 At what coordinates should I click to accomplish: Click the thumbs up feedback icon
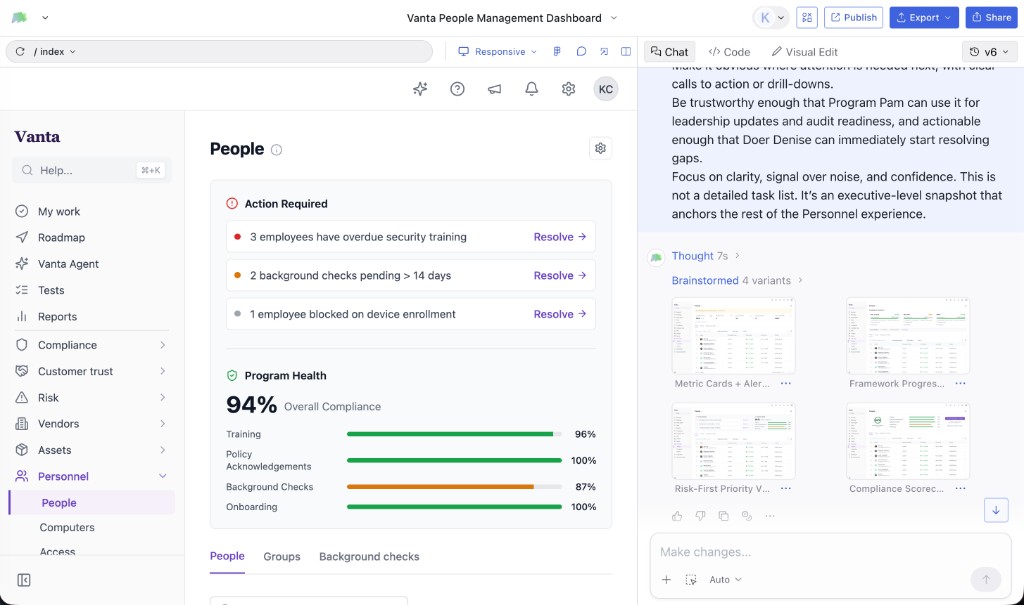(677, 515)
